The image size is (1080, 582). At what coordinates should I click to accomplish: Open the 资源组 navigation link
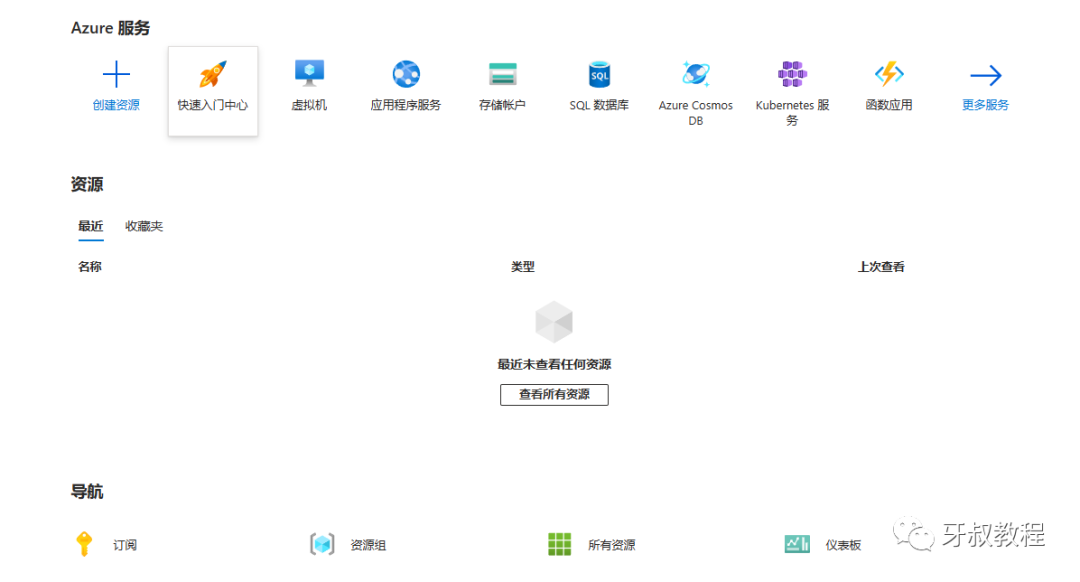[368, 545]
